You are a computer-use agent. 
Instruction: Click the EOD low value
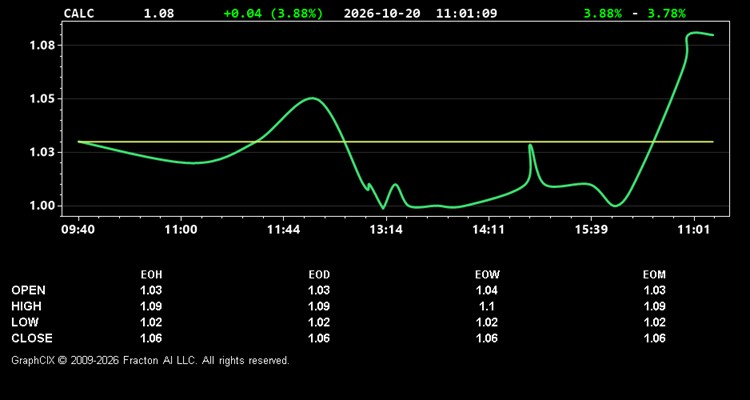[319, 322]
